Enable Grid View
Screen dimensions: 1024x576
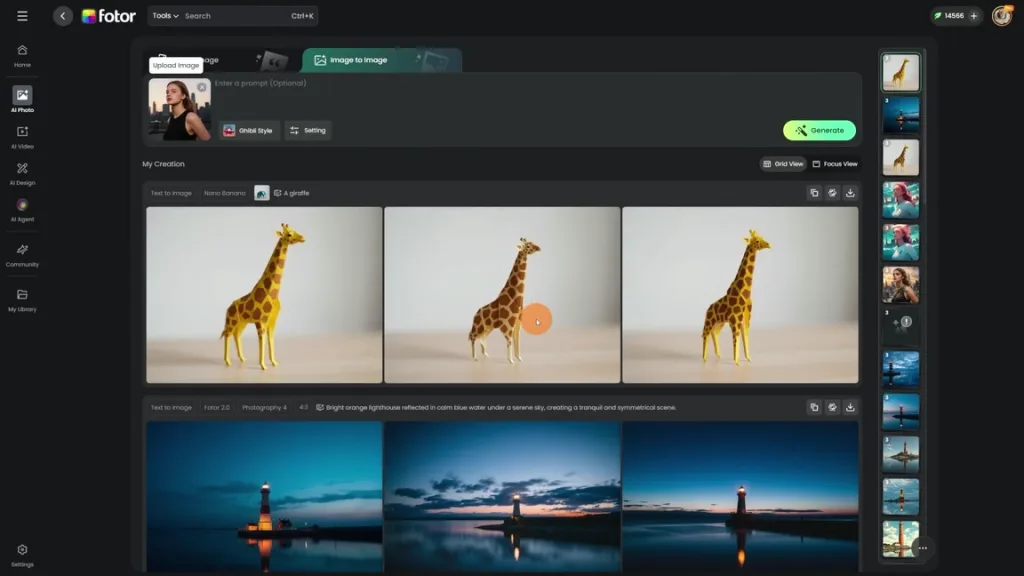pos(783,163)
